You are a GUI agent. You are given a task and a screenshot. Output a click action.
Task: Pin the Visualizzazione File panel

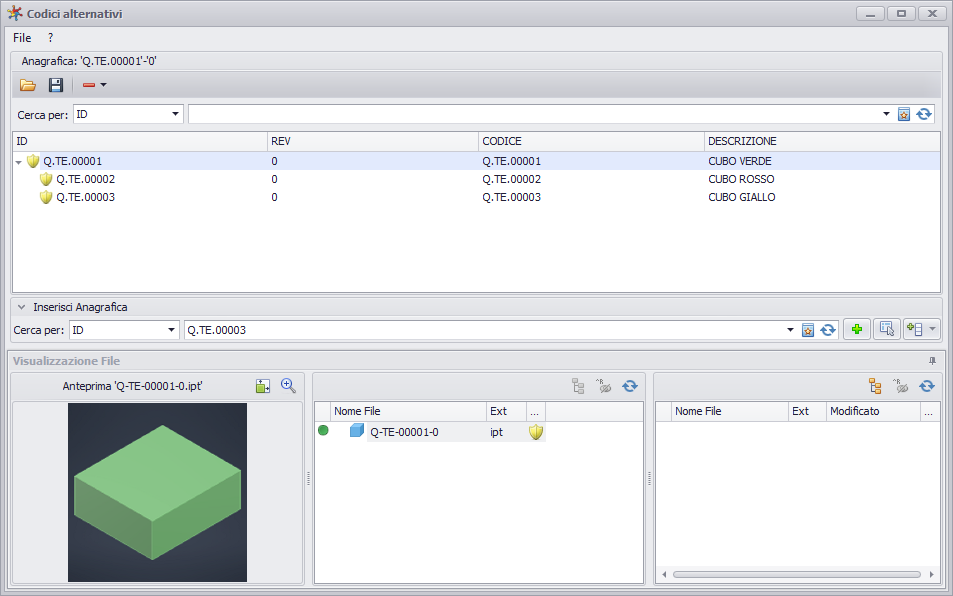coord(932,361)
